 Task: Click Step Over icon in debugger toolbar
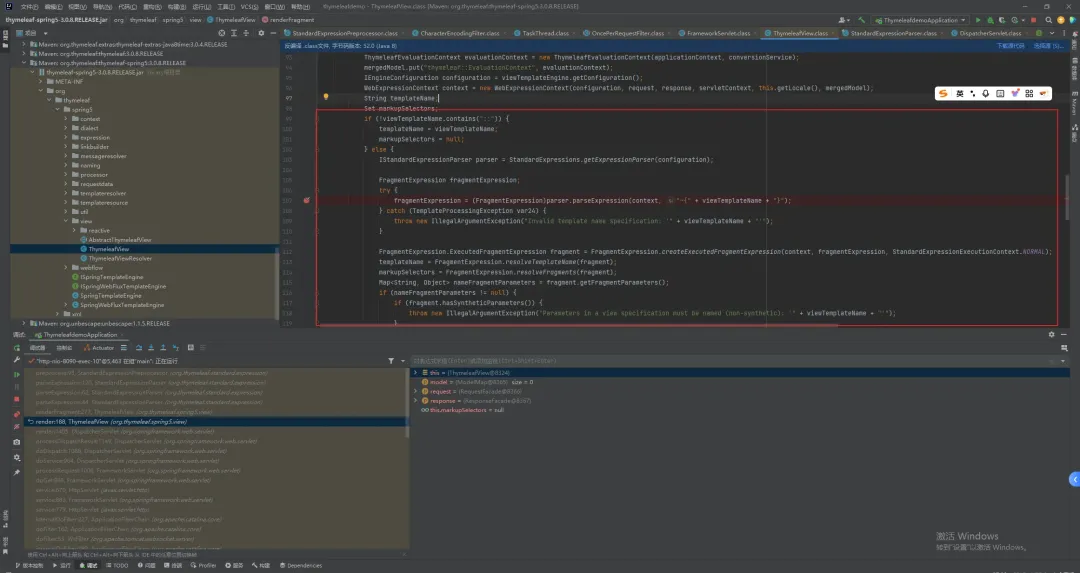coord(138,348)
